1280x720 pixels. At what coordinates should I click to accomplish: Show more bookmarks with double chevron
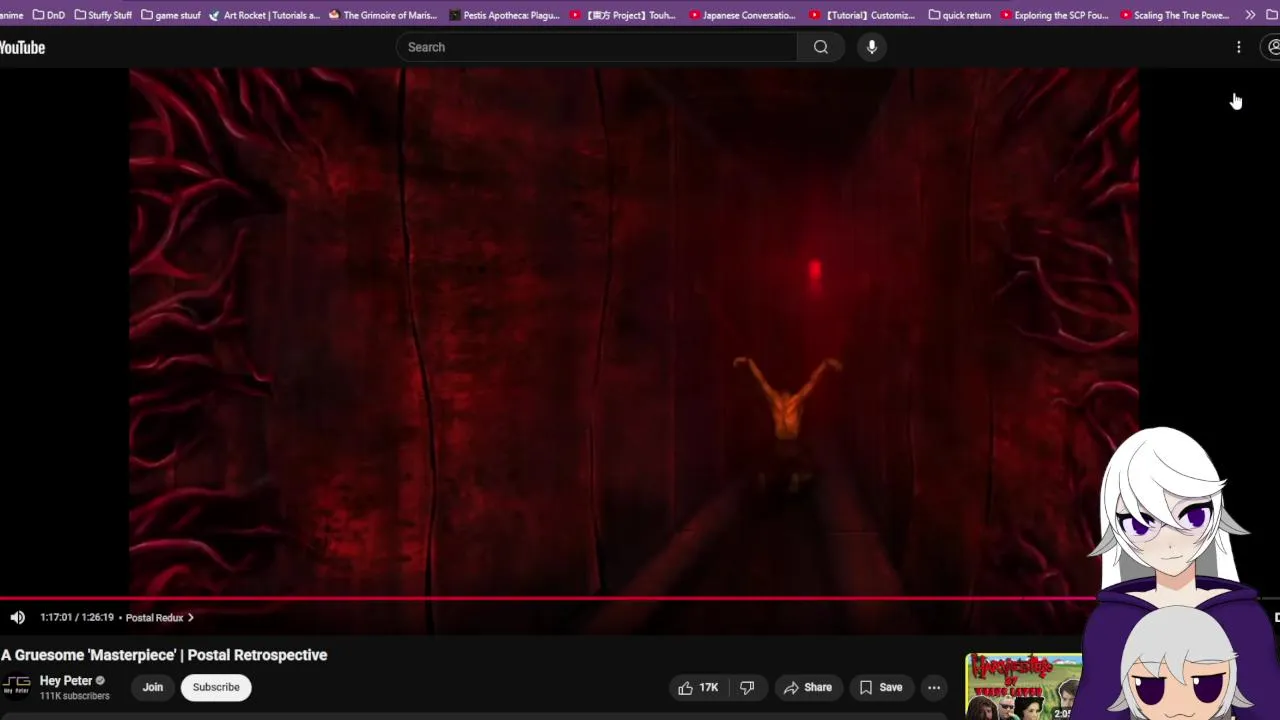point(1250,15)
